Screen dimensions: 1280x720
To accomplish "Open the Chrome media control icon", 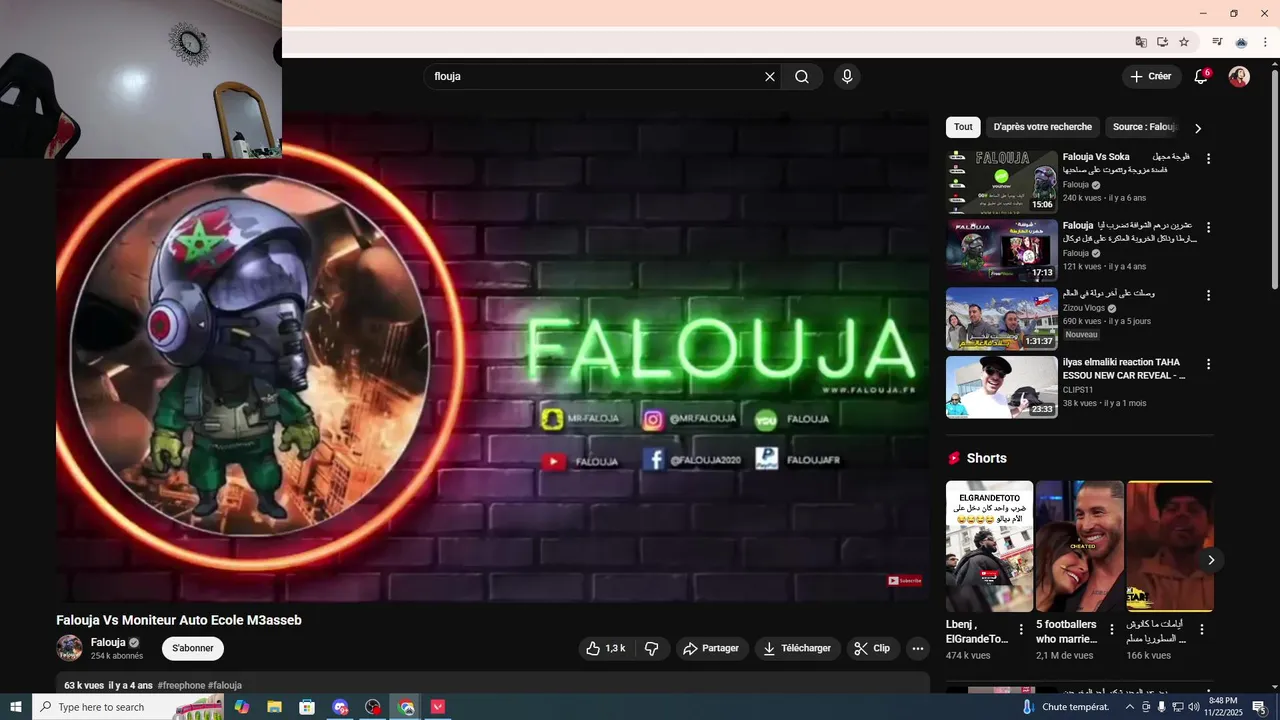I will 1217,42.
